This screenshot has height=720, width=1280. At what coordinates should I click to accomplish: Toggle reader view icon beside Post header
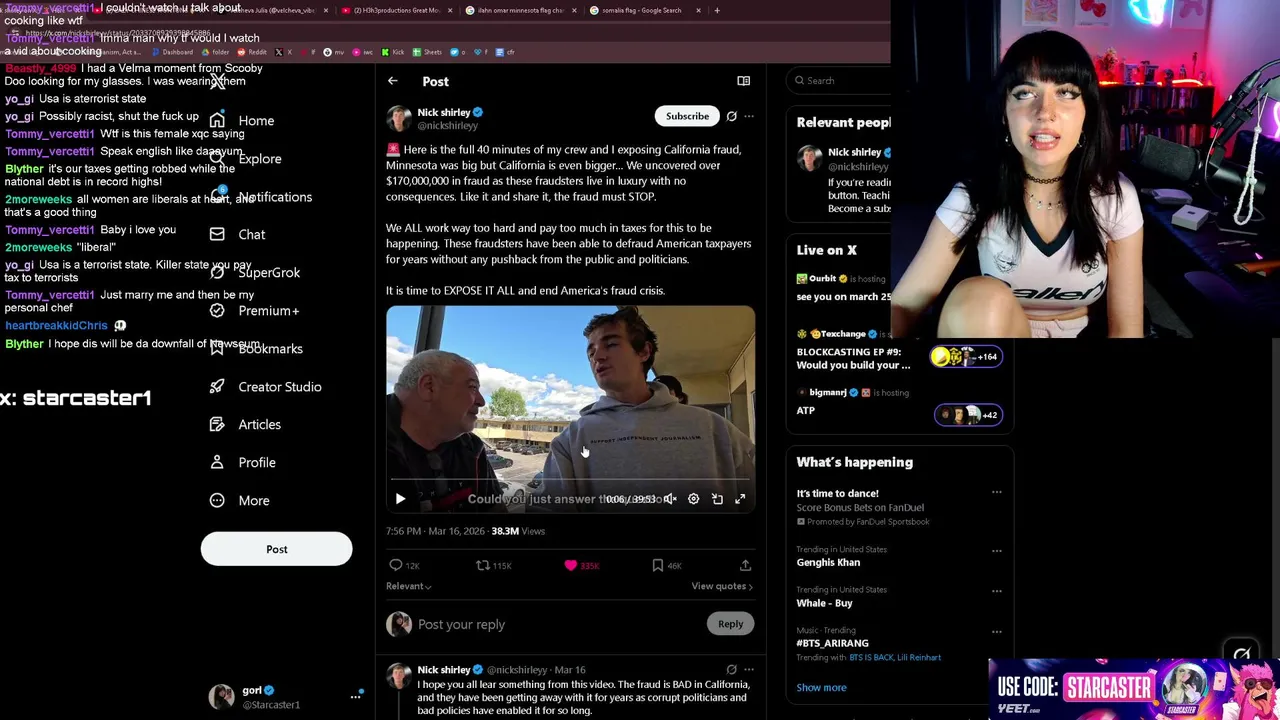pyautogui.click(x=743, y=81)
